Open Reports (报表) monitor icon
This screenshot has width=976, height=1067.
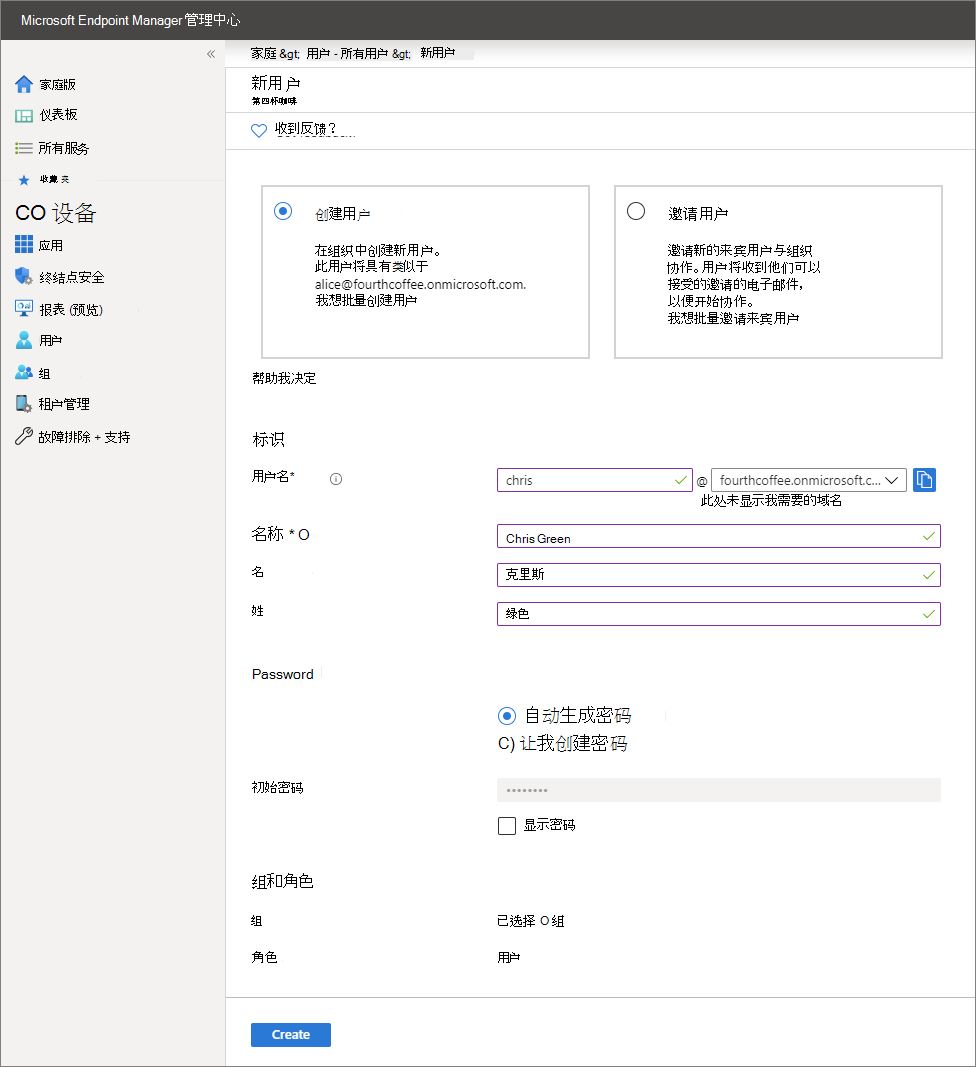pyautogui.click(x=24, y=308)
